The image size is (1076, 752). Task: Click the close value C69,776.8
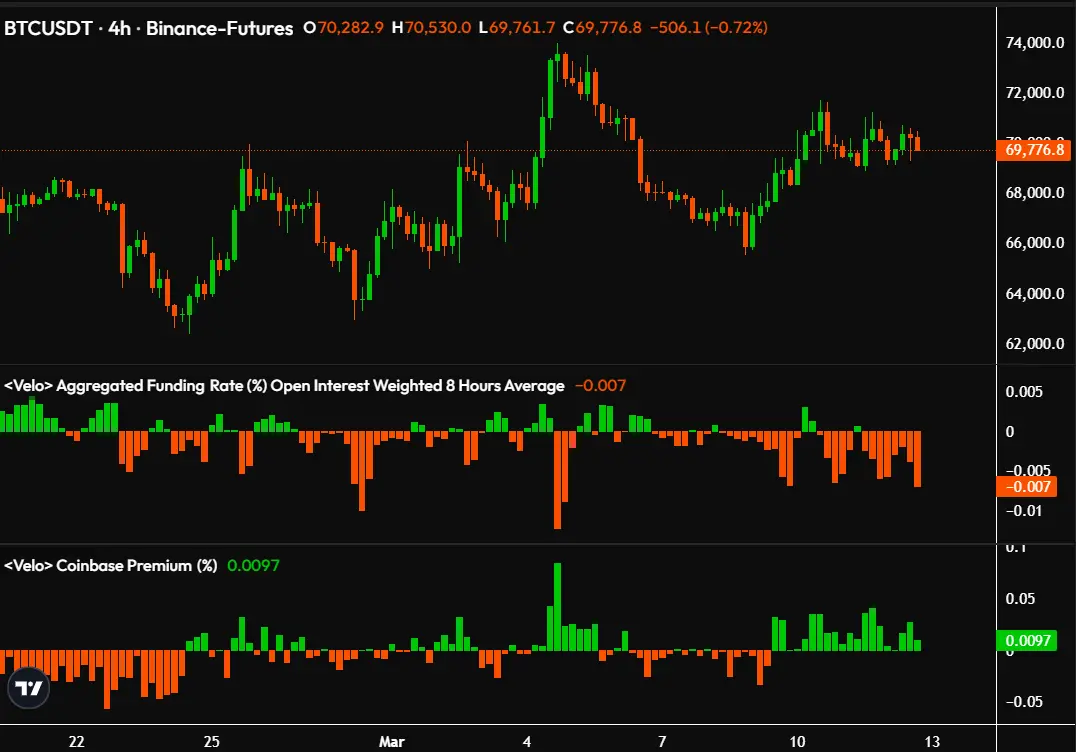(602, 28)
